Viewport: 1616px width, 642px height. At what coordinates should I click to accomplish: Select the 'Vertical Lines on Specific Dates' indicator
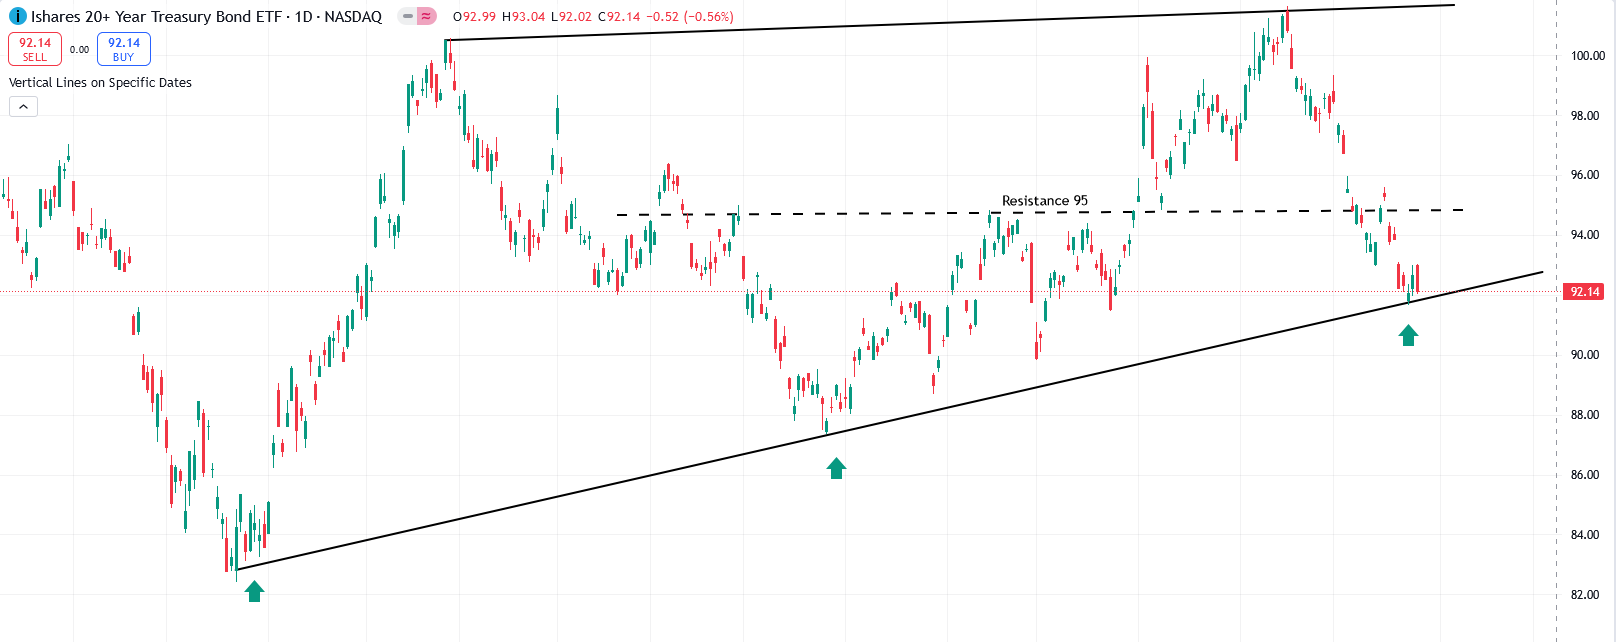coord(100,83)
